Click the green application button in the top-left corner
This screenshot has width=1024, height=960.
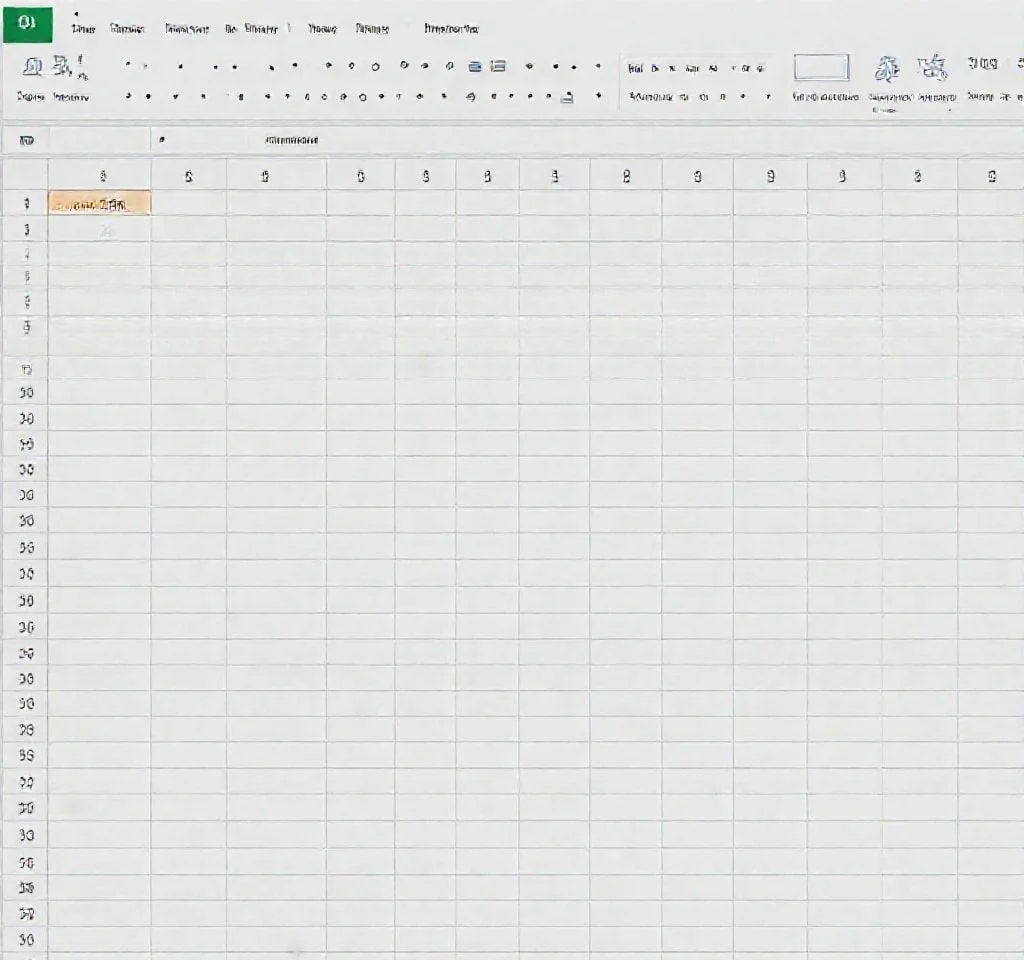(x=27, y=24)
